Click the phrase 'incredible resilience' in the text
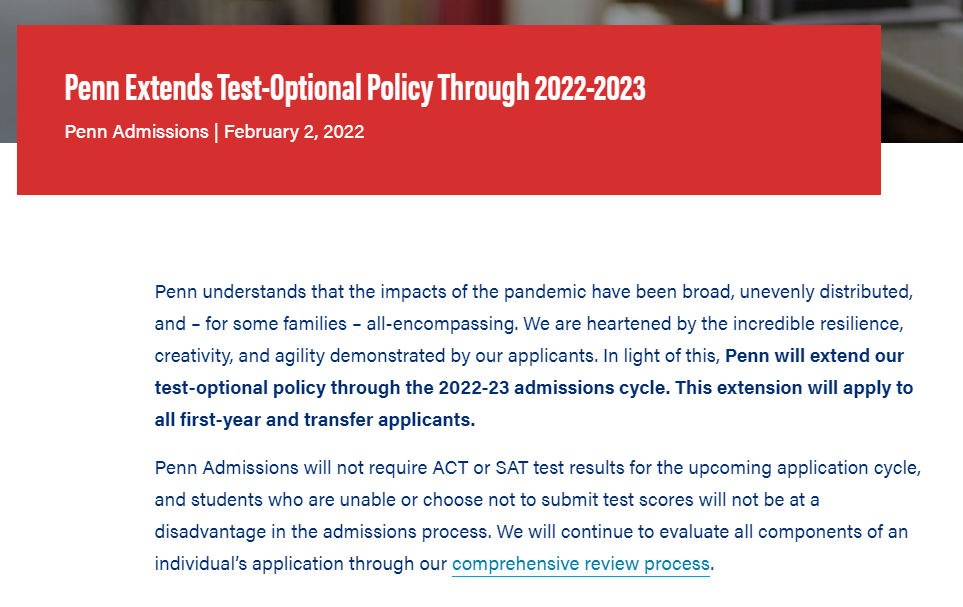This screenshot has width=963, height=607. 818,324
